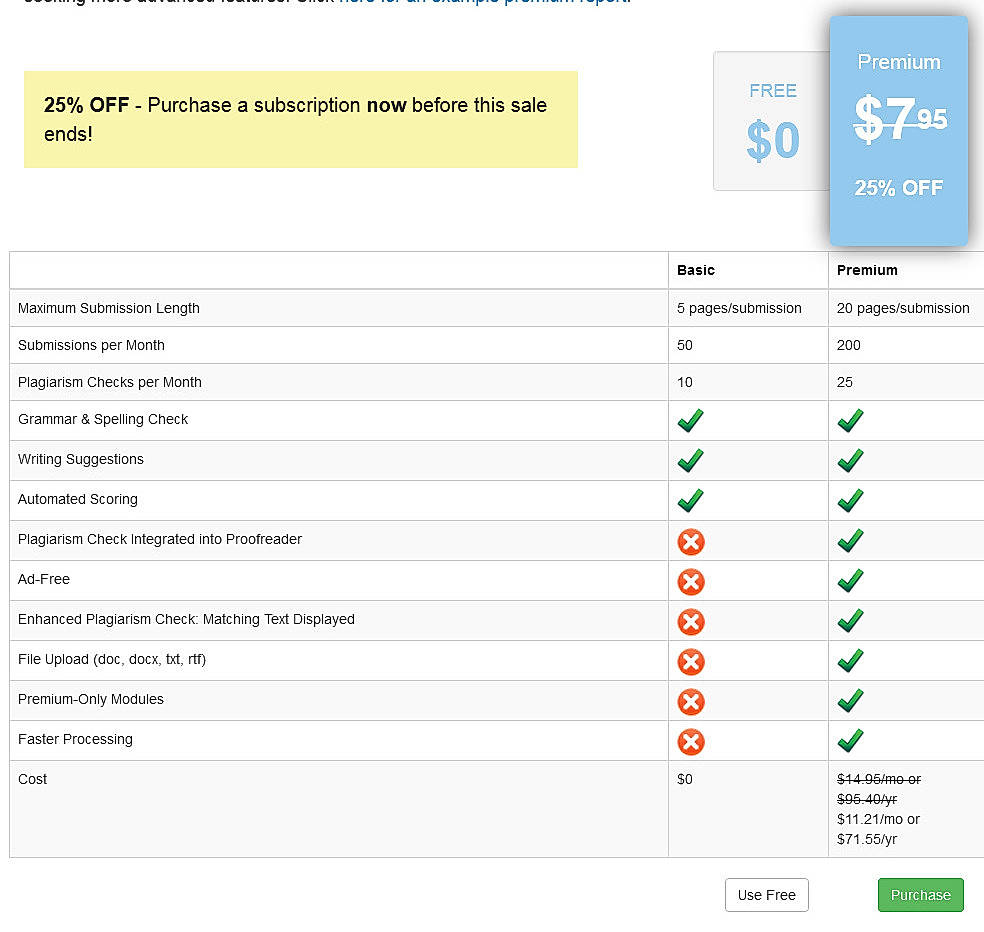Viewport: 984px width, 932px height.
Task: Click Premium's Faster Processing checkmark
Action: (x=850, y=741)
